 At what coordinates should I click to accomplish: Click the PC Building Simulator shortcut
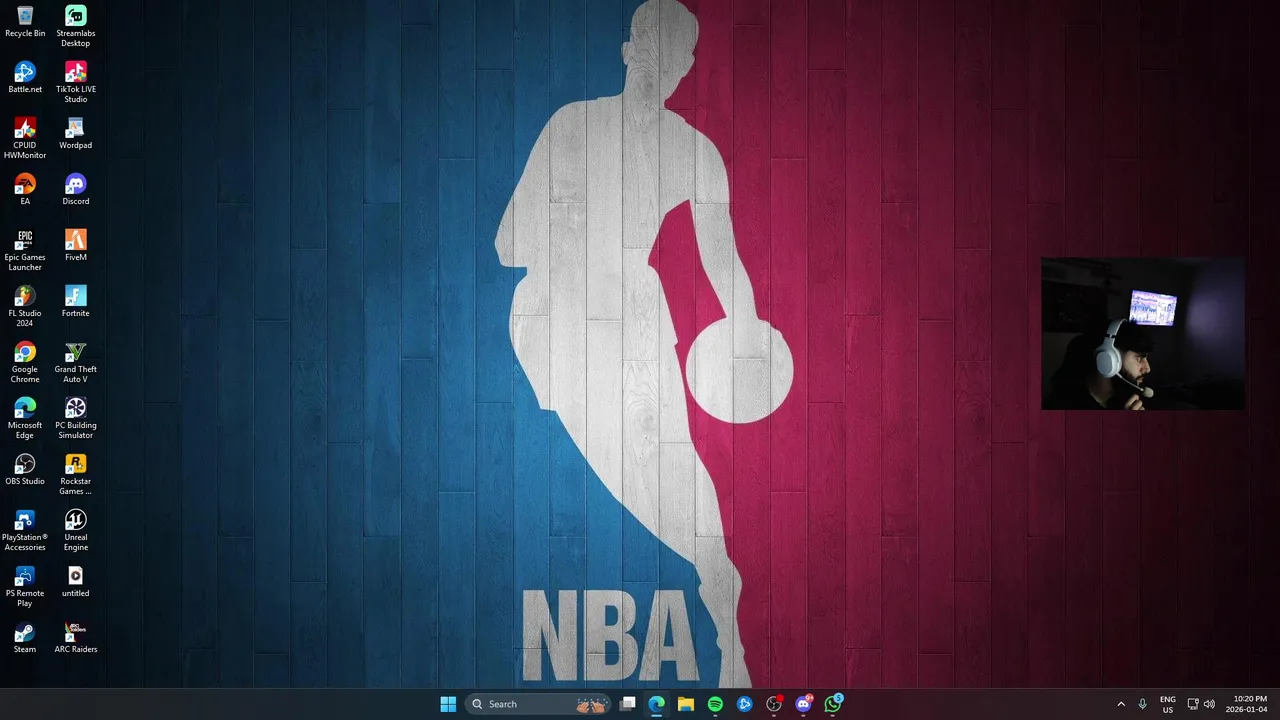[75, 418]
